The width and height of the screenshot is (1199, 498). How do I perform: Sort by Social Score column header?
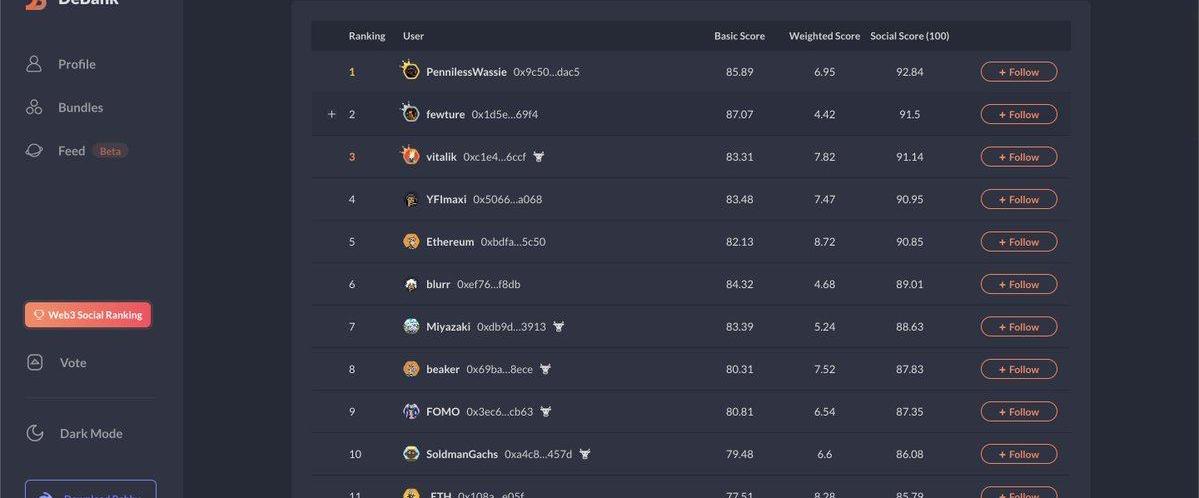tap(909, 36)
